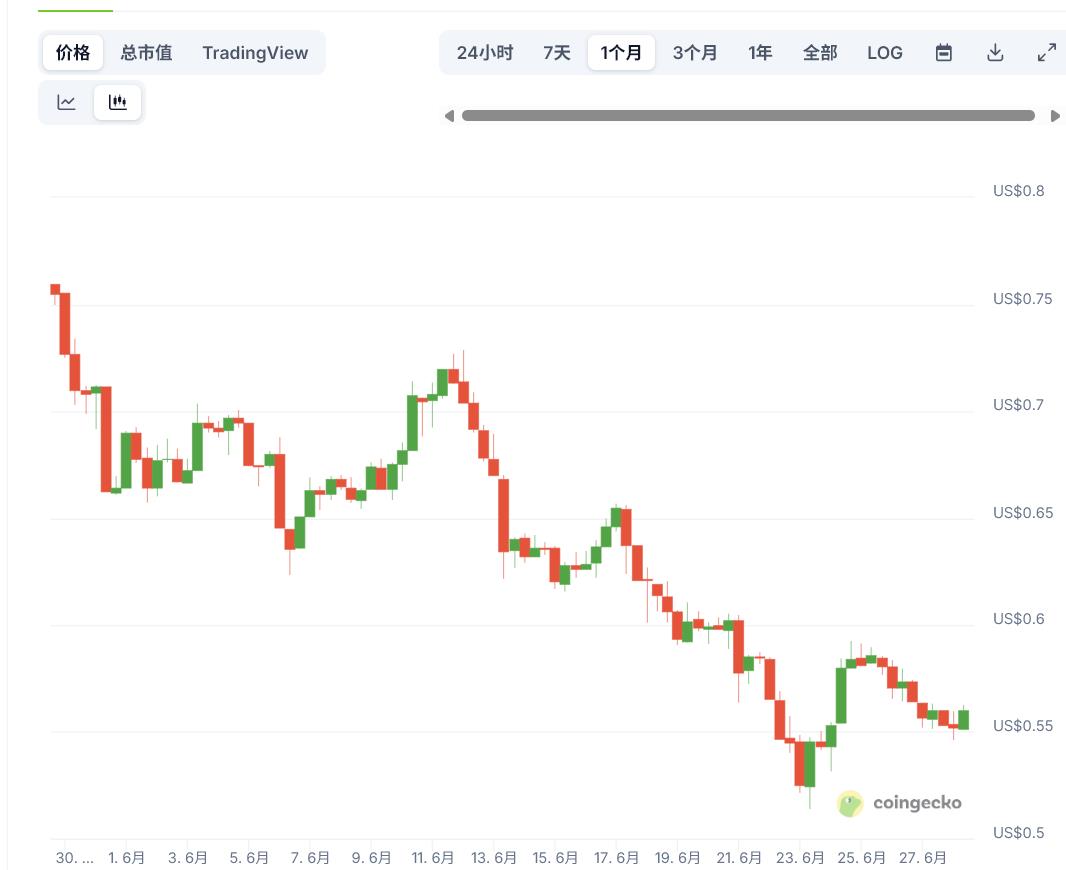Click the CoinGecko logo watermark

click(x=900, y=803)
